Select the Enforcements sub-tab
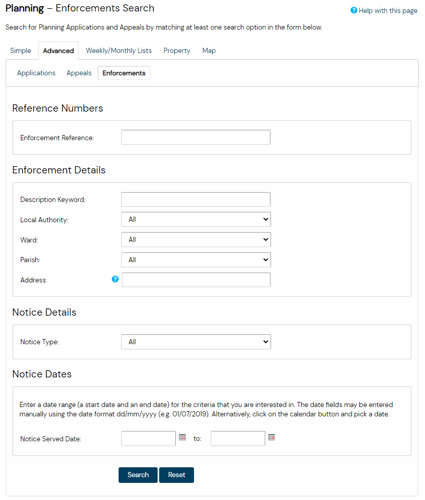Image resolution: width=425 pixels, height=500 pixels. click(x=124, y=73)
